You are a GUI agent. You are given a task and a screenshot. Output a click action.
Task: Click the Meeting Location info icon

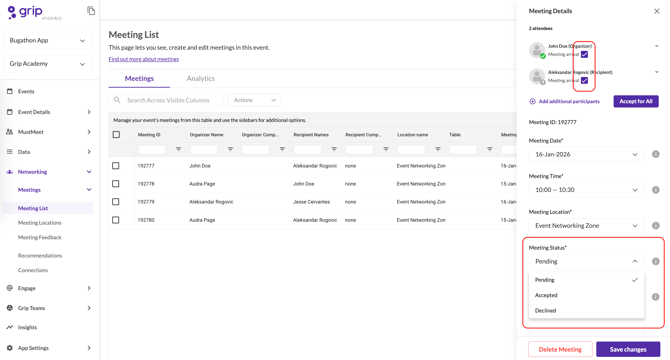(655, 225)
